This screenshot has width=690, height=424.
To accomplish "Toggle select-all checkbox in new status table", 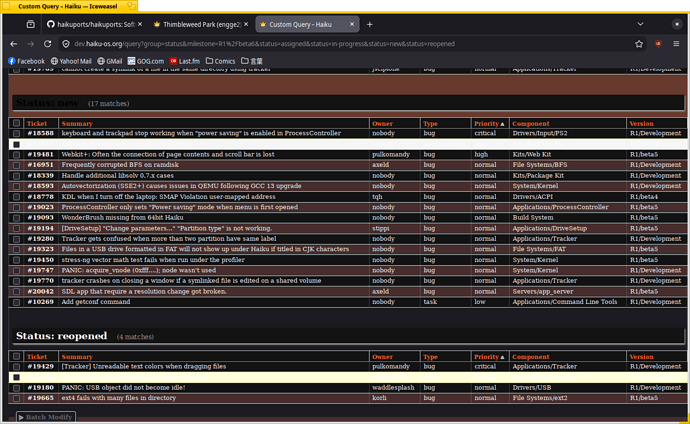I will pos(16,123).
